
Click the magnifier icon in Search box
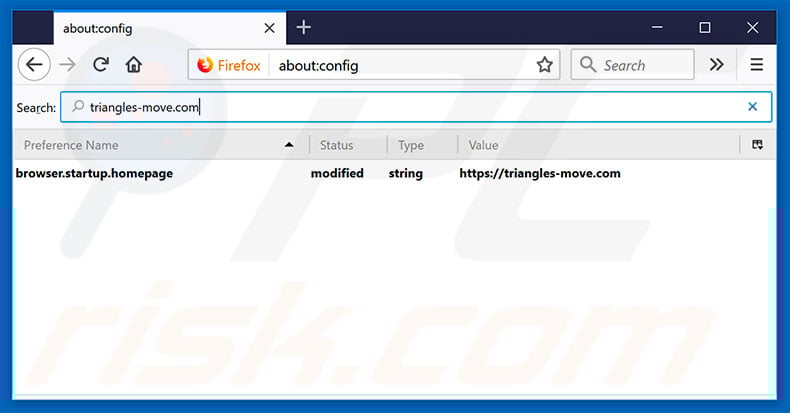[x=587, y=64]
